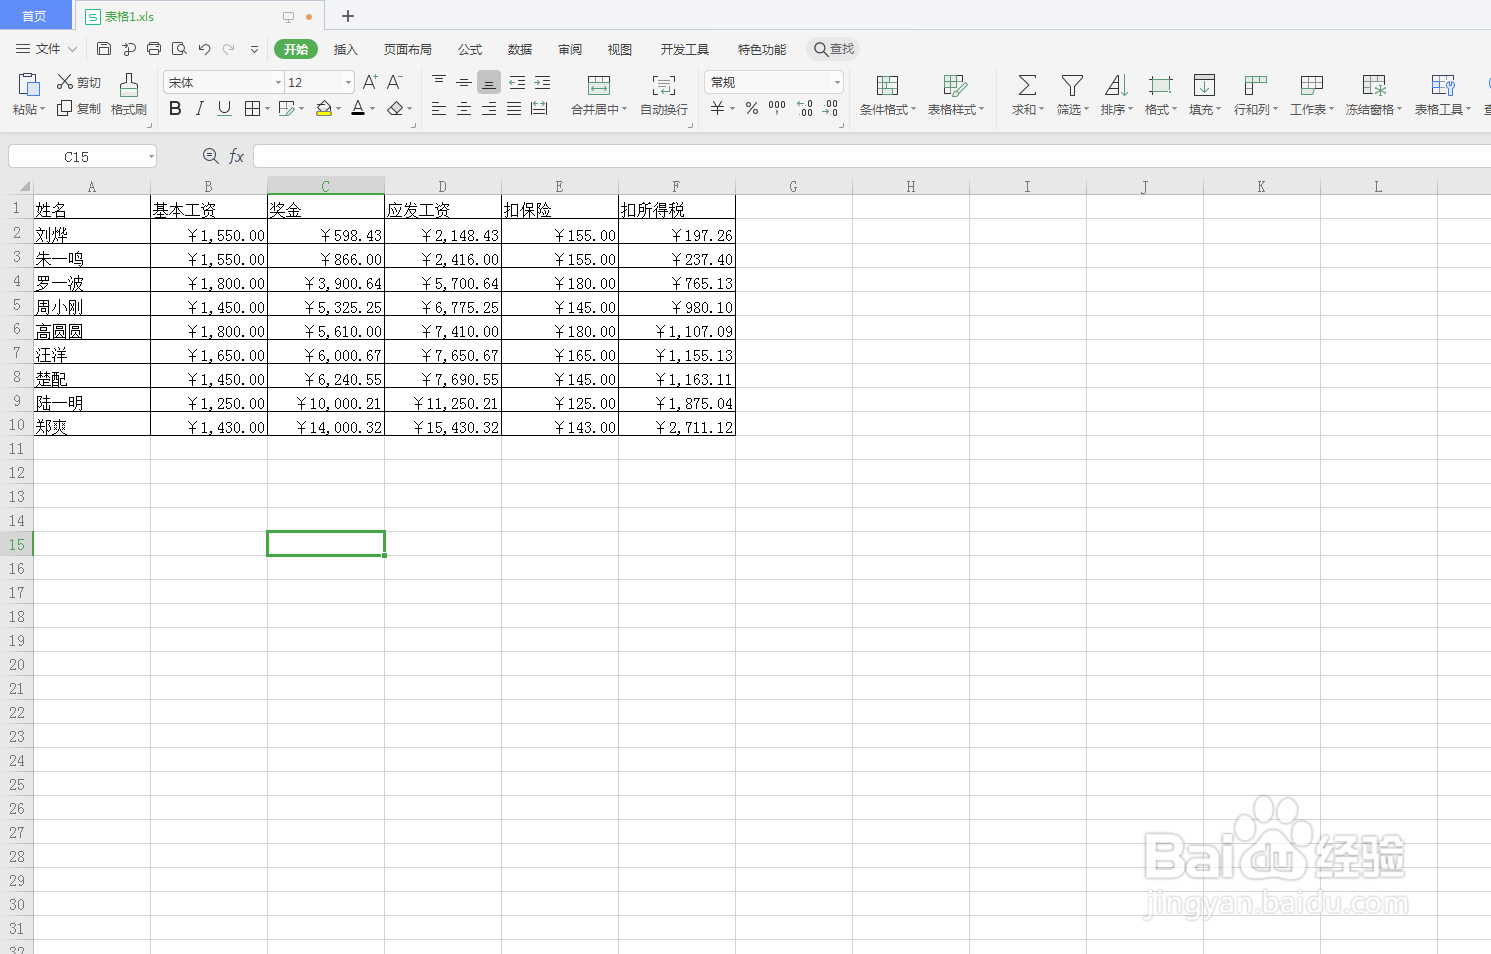Click the Print icon
Image resolution: width=1491 pixels, height=954 pixels.
coord(154,48)
